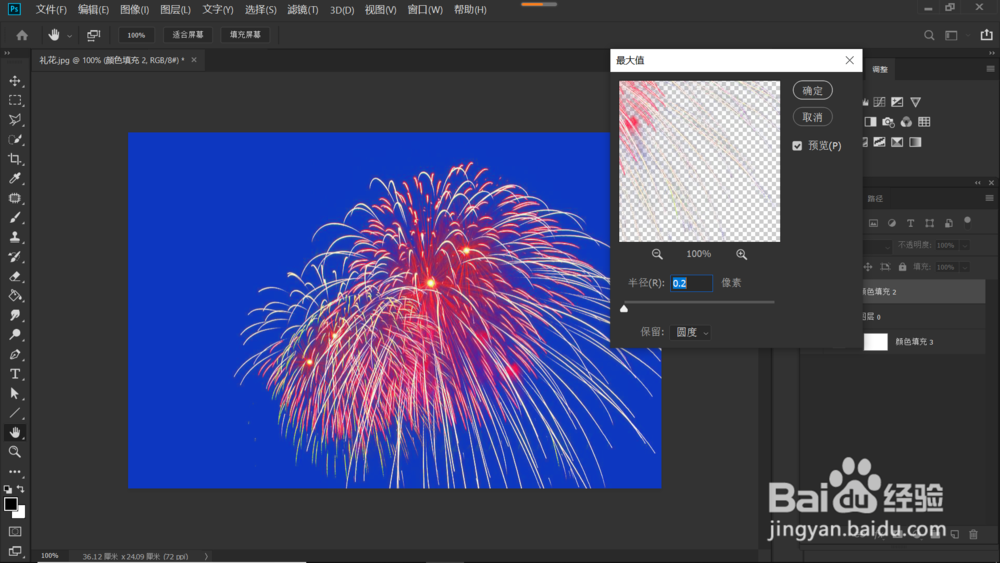
Task: Toggle the 预览(P) preview checkbox
Action: point(797,146)
